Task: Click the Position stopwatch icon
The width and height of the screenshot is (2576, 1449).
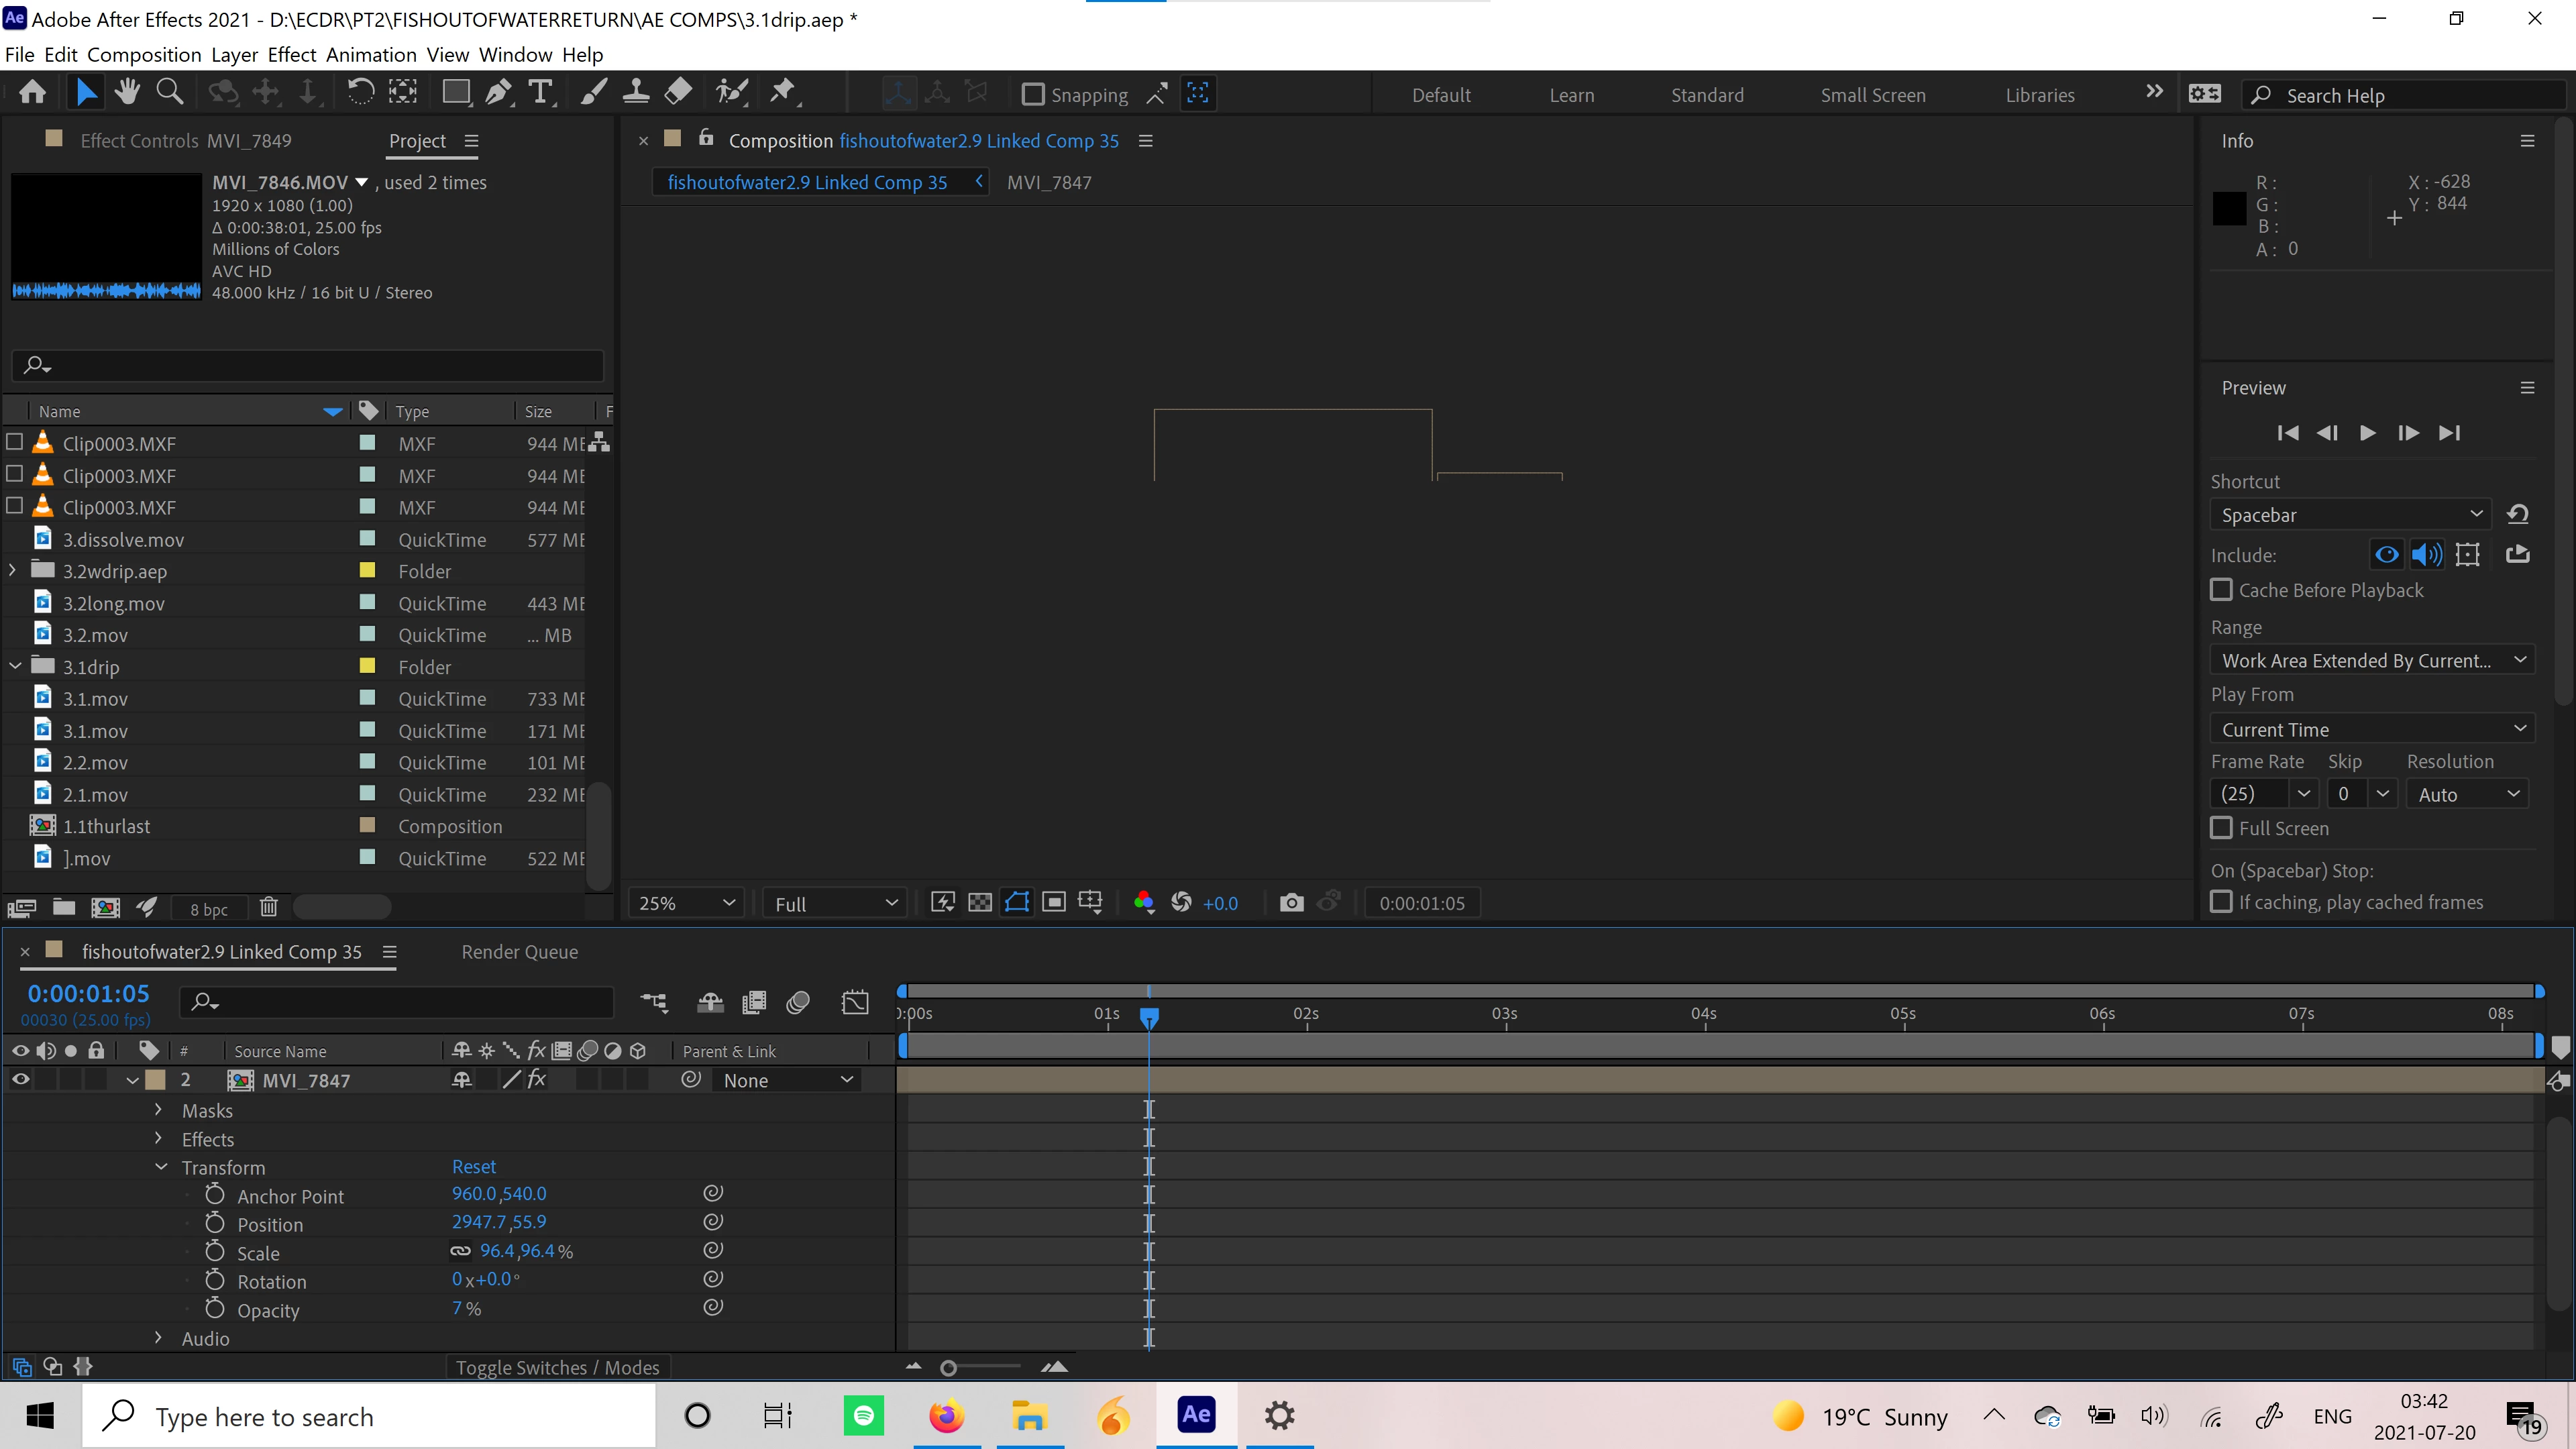Action: pyautogui.click(x=215, y=1223)
